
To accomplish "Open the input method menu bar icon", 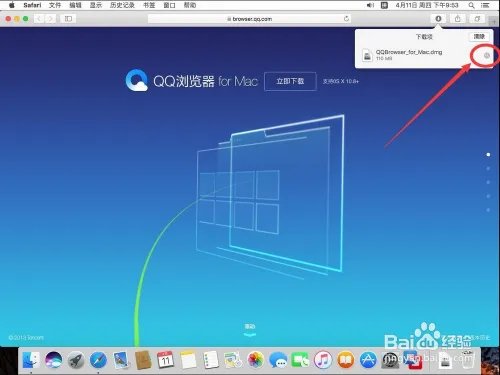I will 384,5.
